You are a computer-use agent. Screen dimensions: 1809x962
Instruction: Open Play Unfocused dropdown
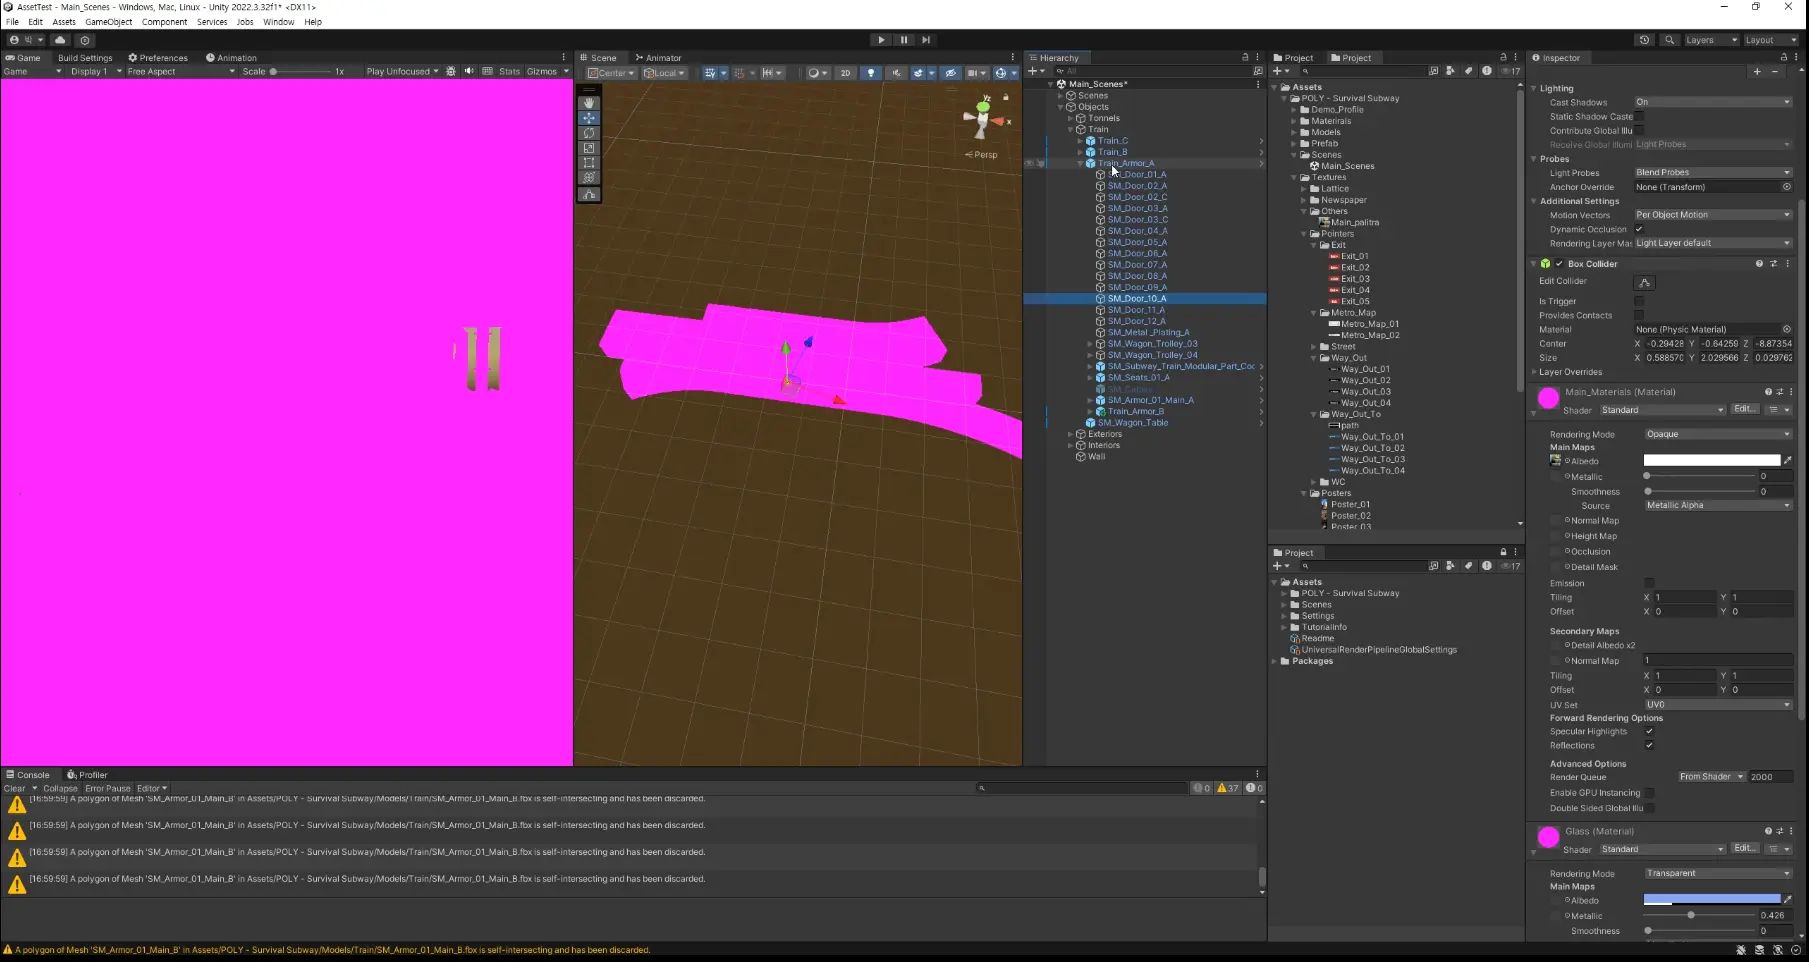[402, 72]
